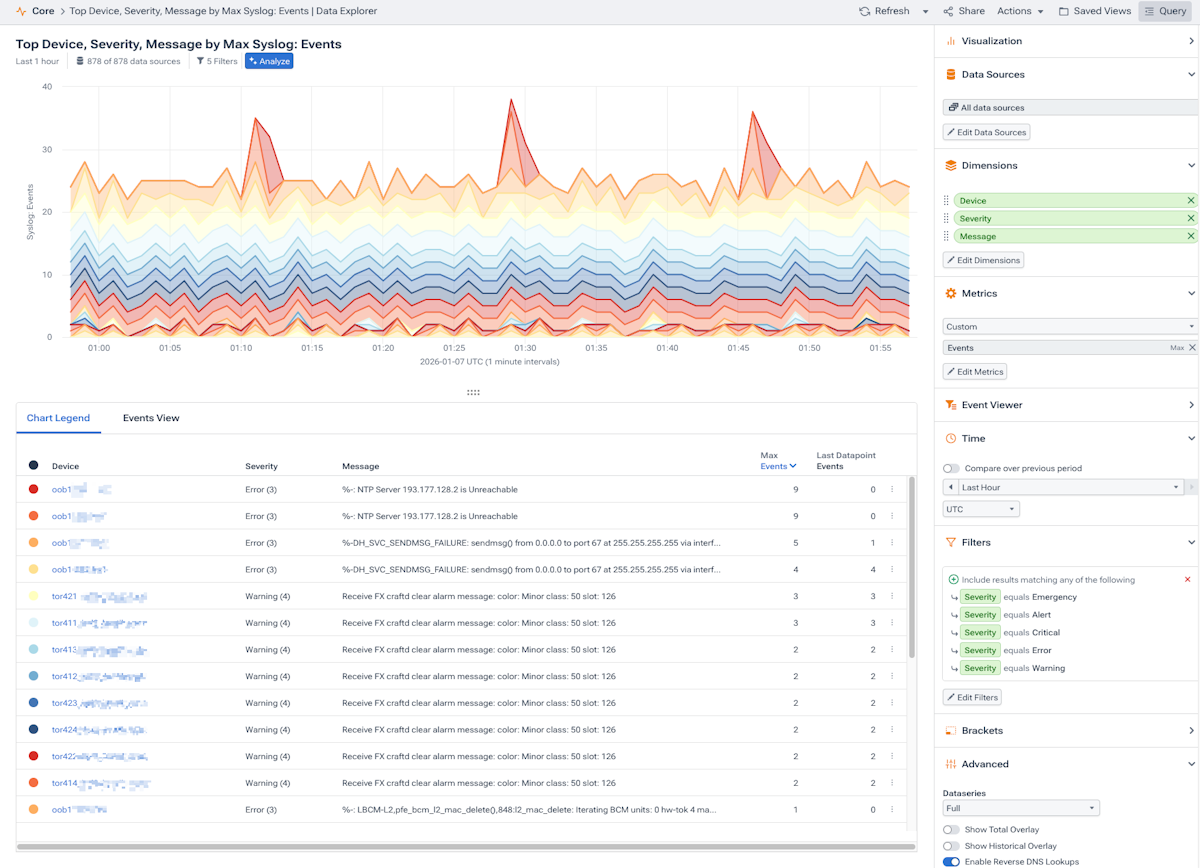This screenshot has height=868, width=1200.
Task: Toggle Compare over previous period
Action: tap(951, 468)
